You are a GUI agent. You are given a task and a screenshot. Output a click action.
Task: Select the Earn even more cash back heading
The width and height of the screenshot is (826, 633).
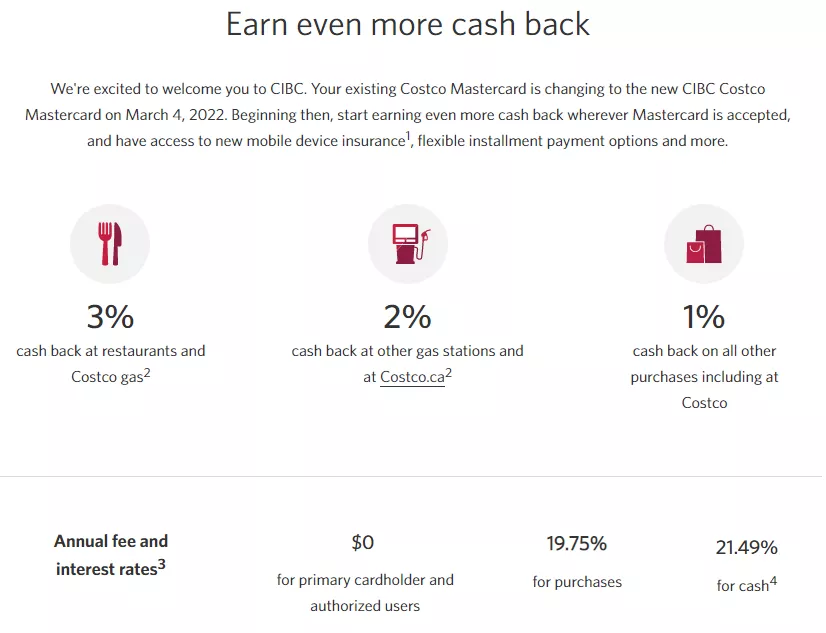click(x=408, y=24)
